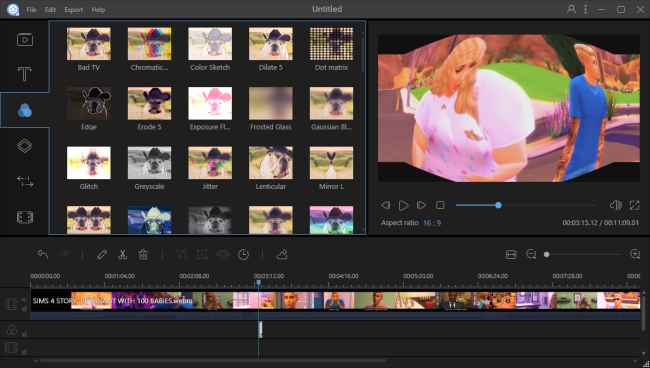The height and width of the screenshot is (368, 650).
Task: Change the 16 : 9 aspect ratio
Action: (x=432, y=223)
